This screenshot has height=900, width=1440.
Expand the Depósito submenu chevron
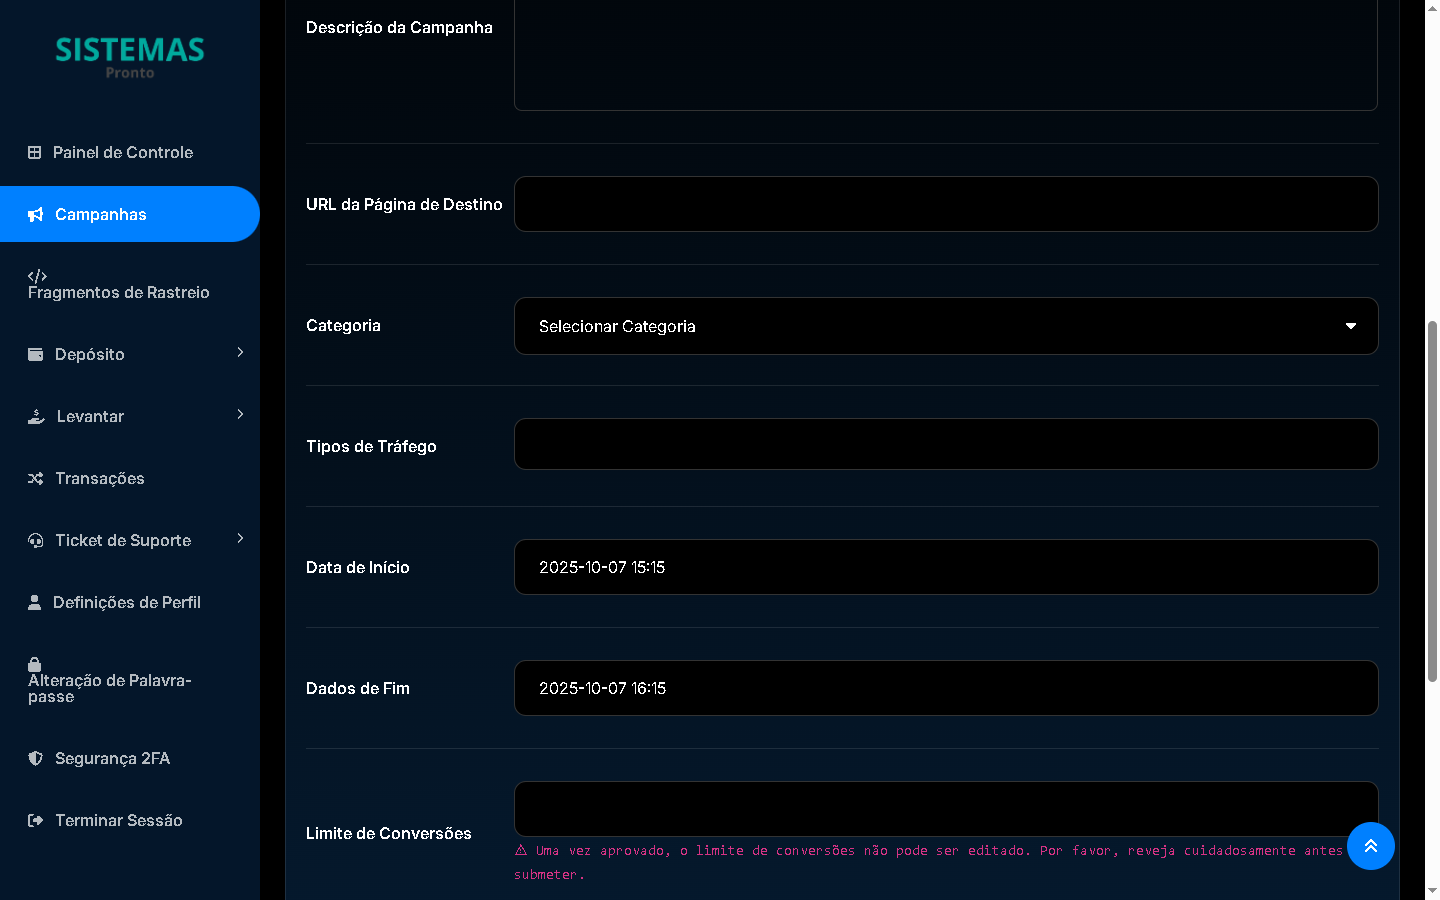pos(240,353)
